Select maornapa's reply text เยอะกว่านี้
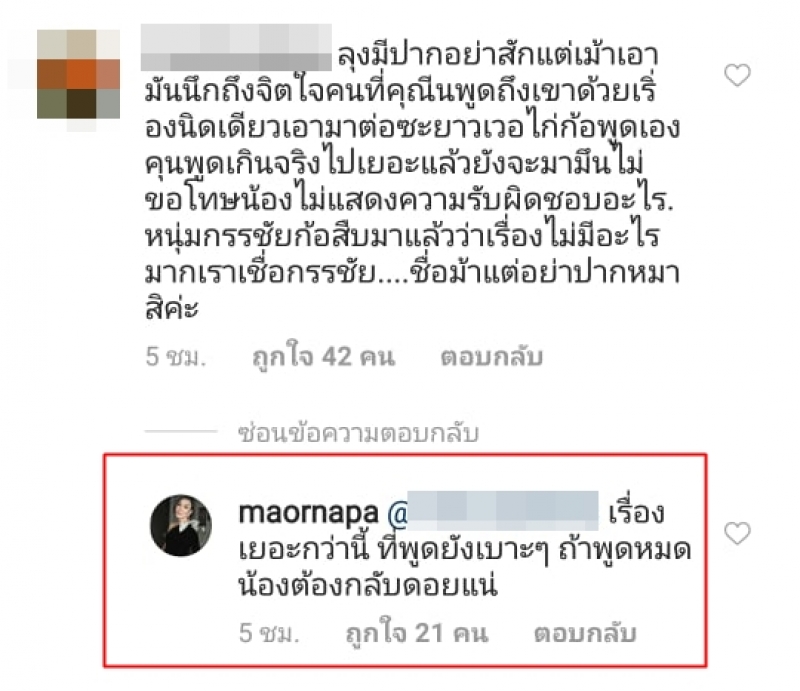This screenshot has height=691, width=800. (x=304, y=550)
